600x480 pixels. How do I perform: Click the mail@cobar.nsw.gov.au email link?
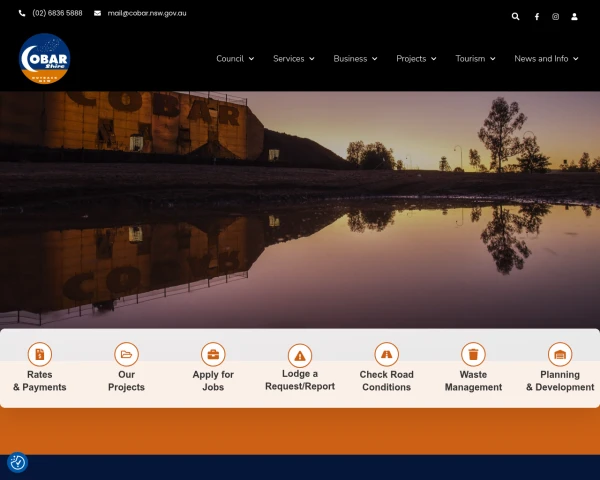[x=146, y=13]
